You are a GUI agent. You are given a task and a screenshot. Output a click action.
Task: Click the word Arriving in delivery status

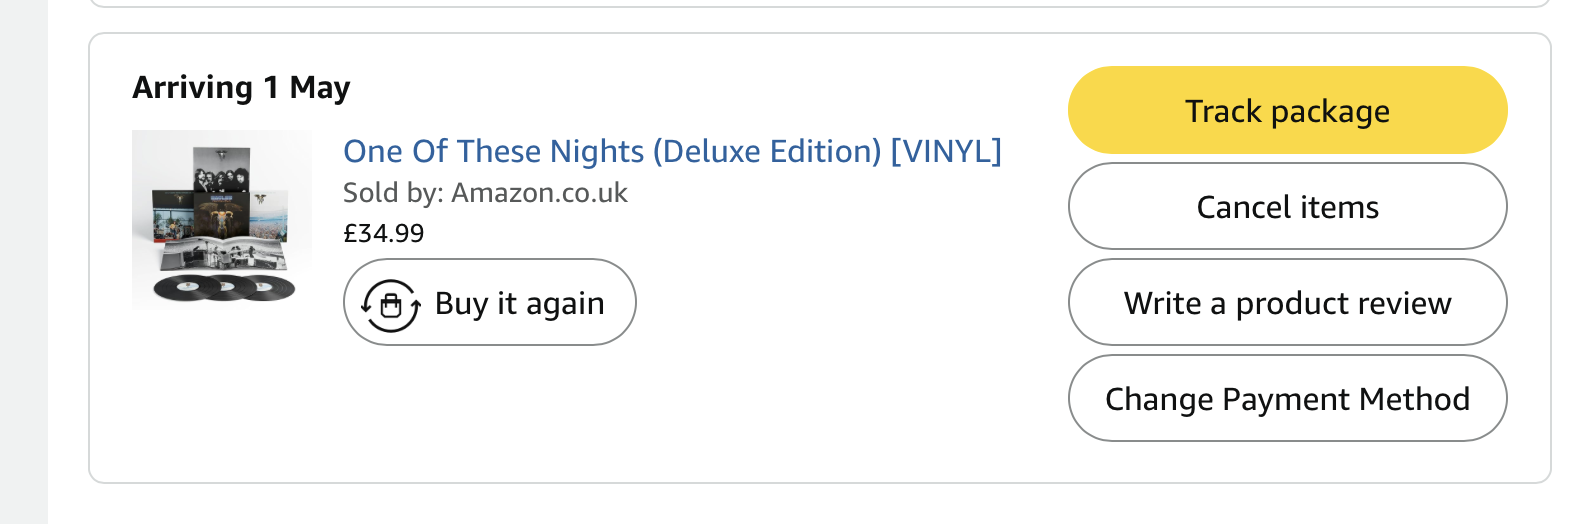(x=192, y=88)
